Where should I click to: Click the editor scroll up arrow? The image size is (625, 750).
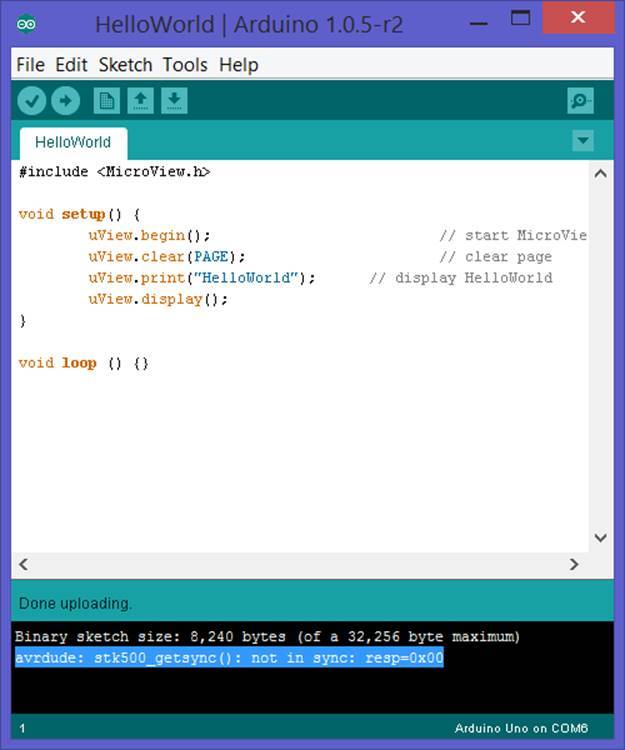(x=601, y=174)
